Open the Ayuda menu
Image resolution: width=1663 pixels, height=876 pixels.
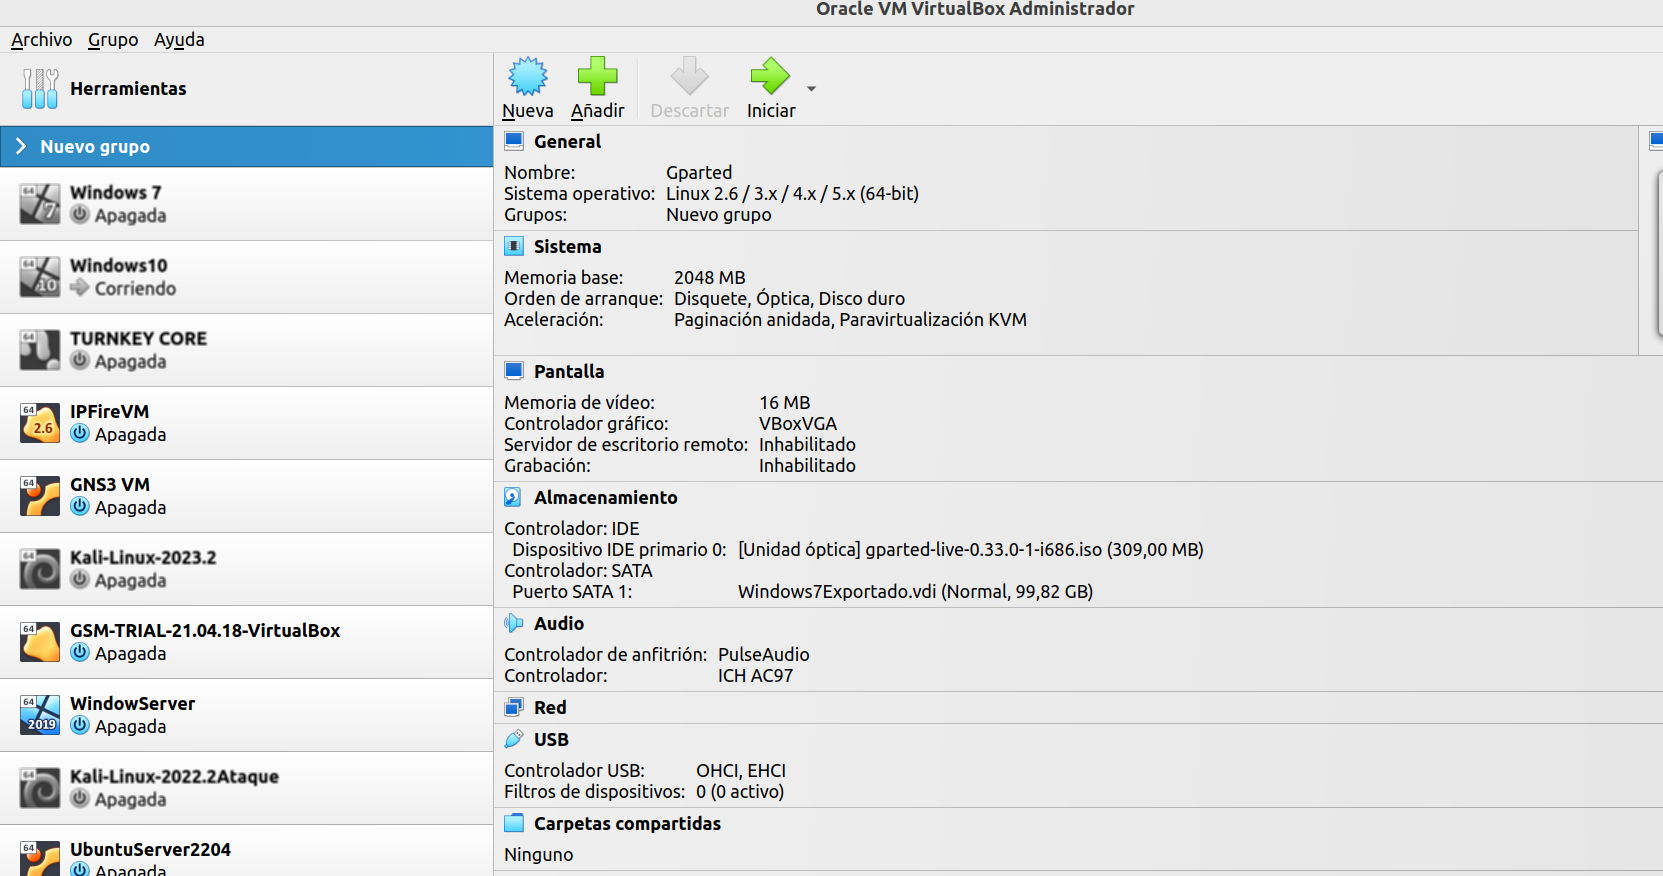click(179, 40)
